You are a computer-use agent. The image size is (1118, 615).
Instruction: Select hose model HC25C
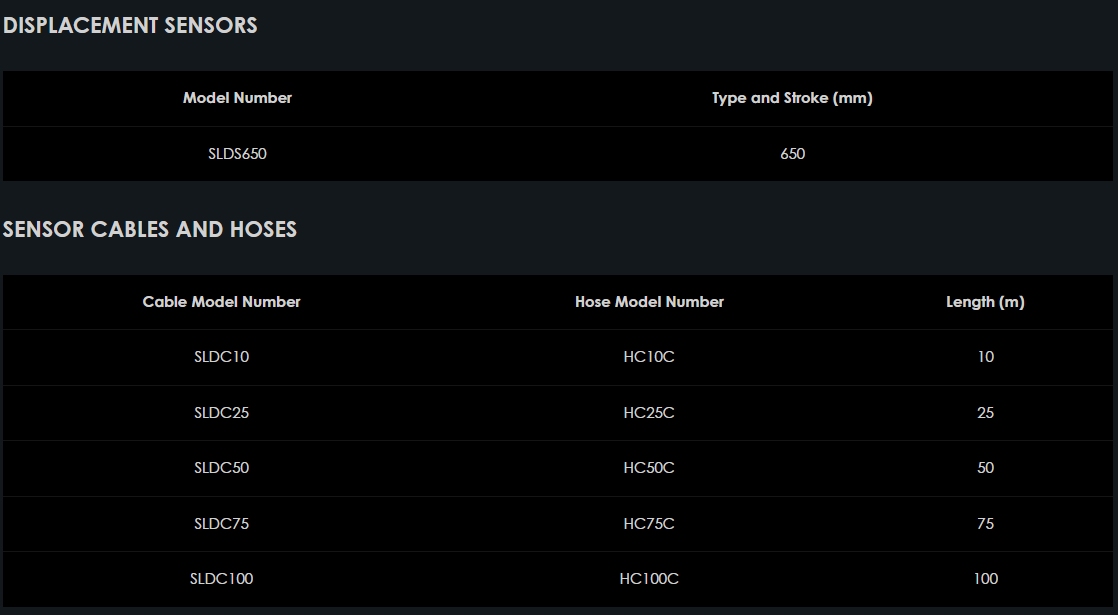[x=649, y=412]
